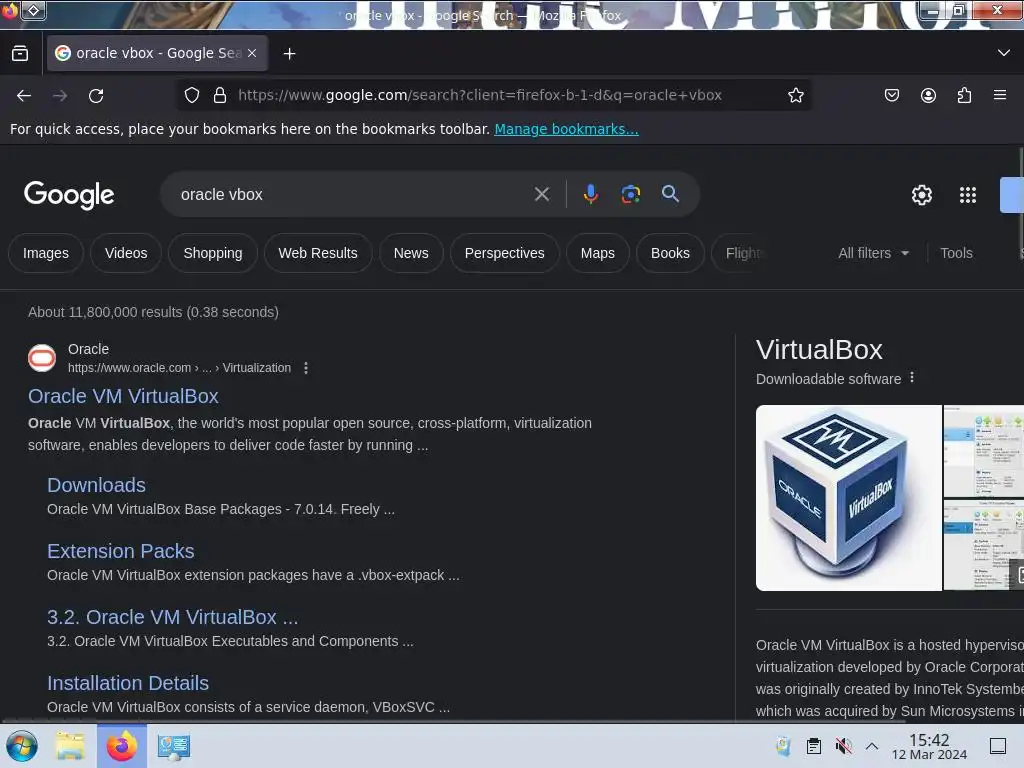Filter results by Videos
The width and height of the screenshot is (1024, 768).
(126, 253)
